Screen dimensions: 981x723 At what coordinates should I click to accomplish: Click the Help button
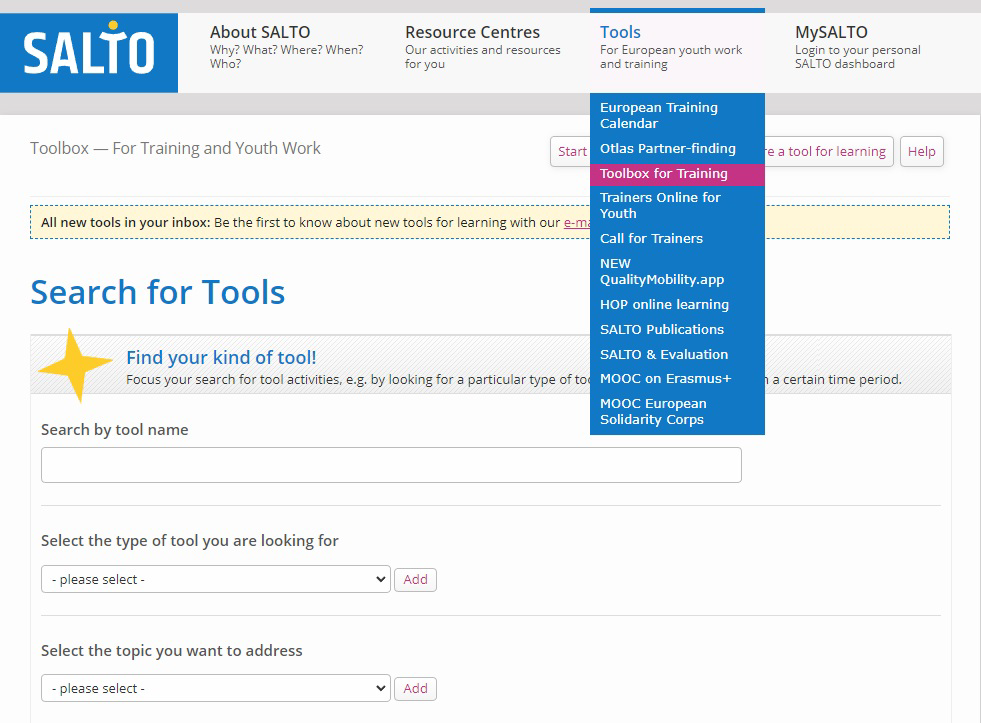click(x=921, y=152)
